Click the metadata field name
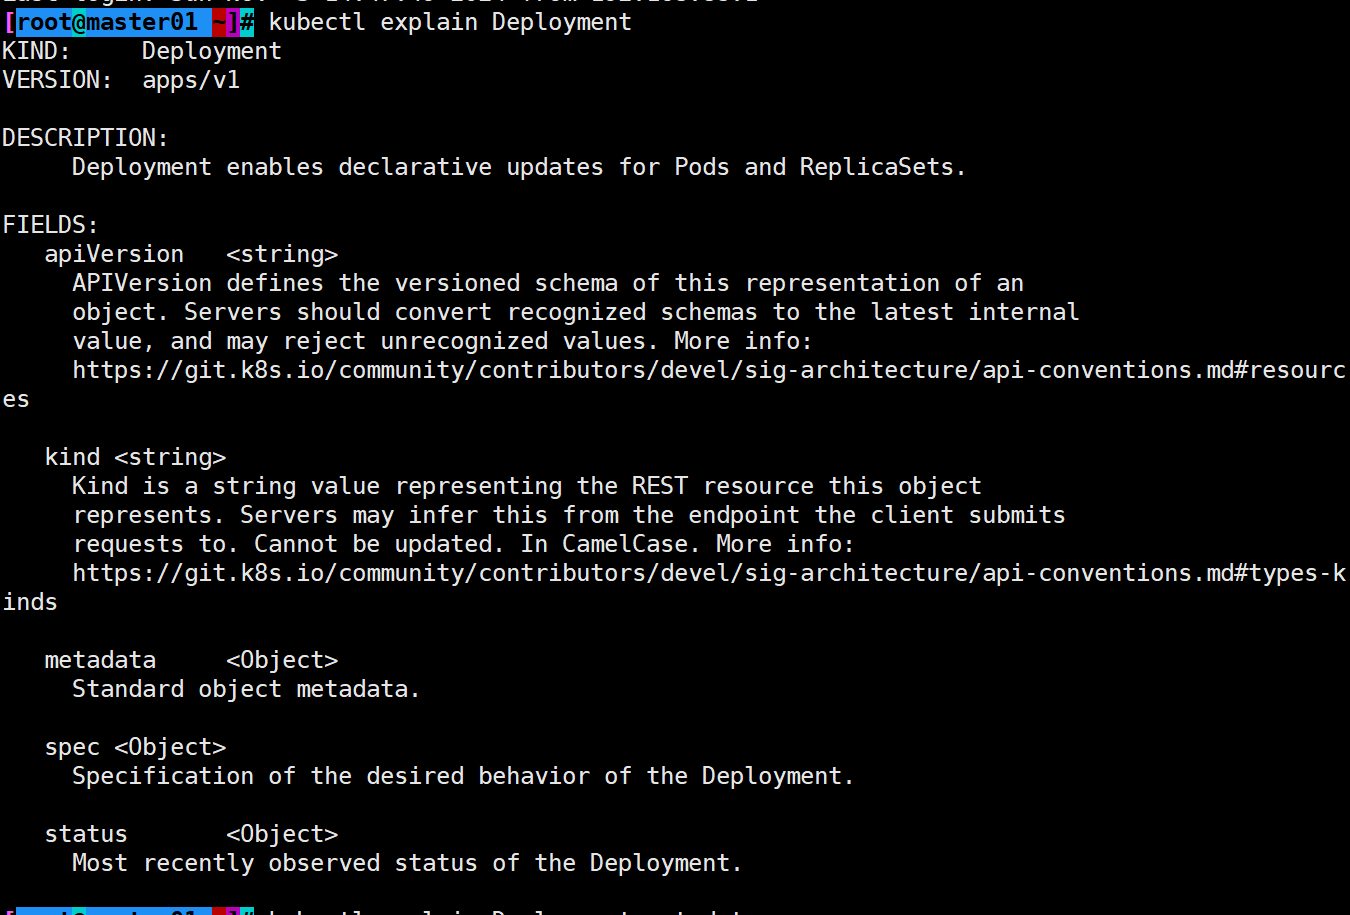This screenshot has width=1350, height=915. (x=100, y=660)
